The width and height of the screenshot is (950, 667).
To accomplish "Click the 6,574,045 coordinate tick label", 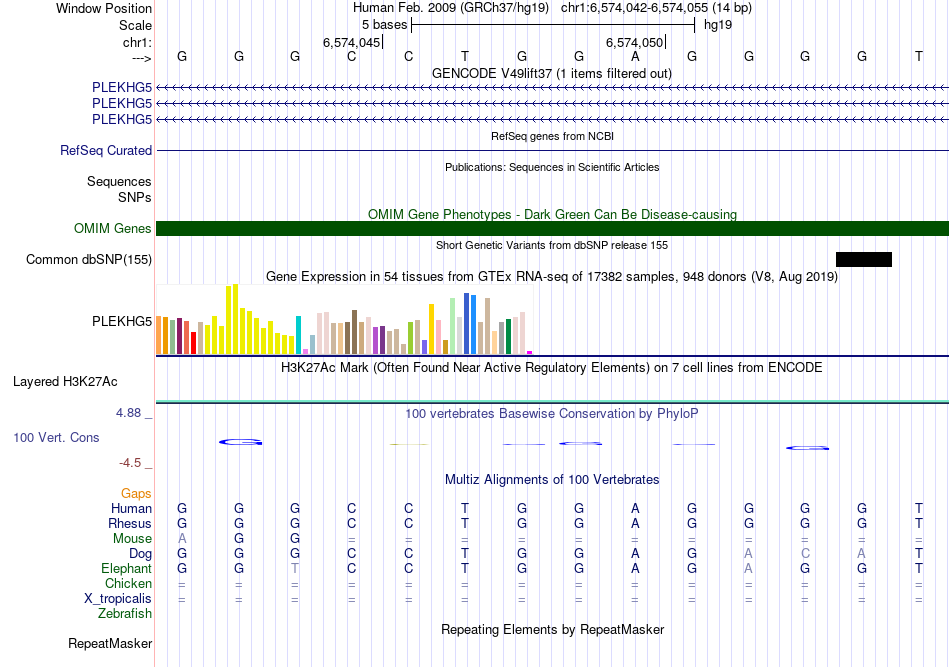I will click(x=351, y=42).
